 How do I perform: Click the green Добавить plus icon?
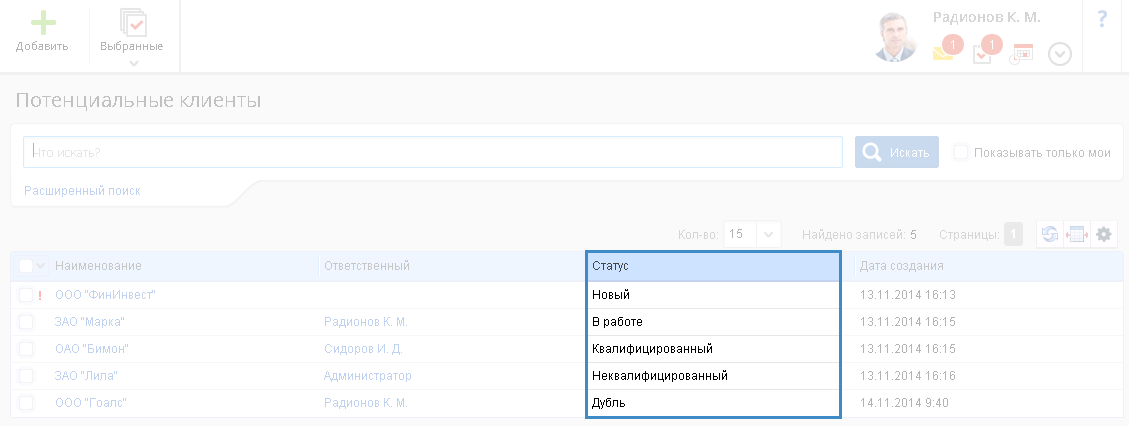[x=41, y=22]
